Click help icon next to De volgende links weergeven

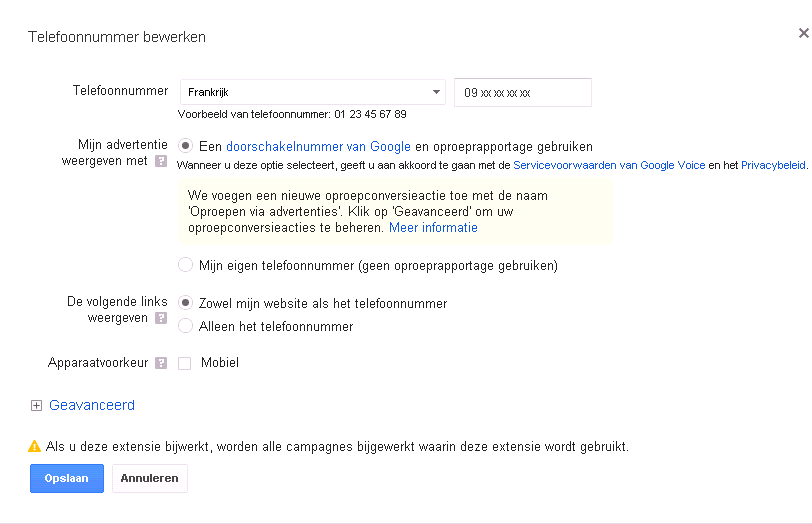pos(161,318)
